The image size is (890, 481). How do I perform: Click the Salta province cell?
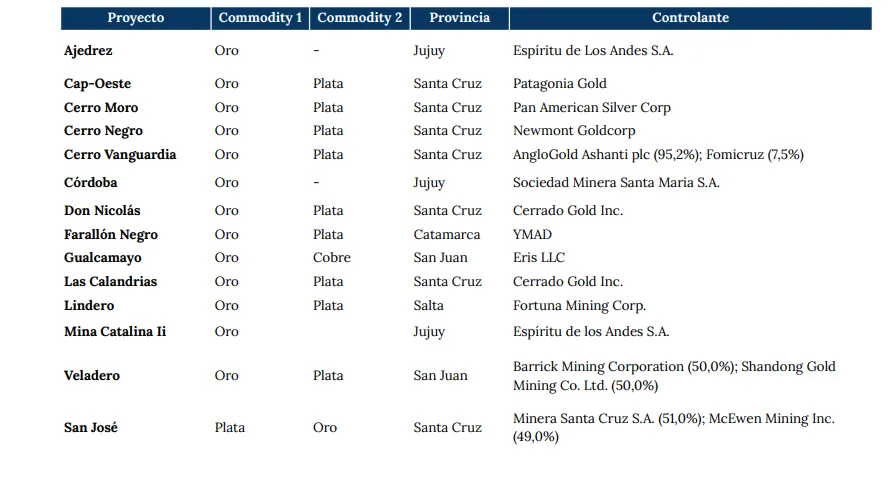[429, 306]
